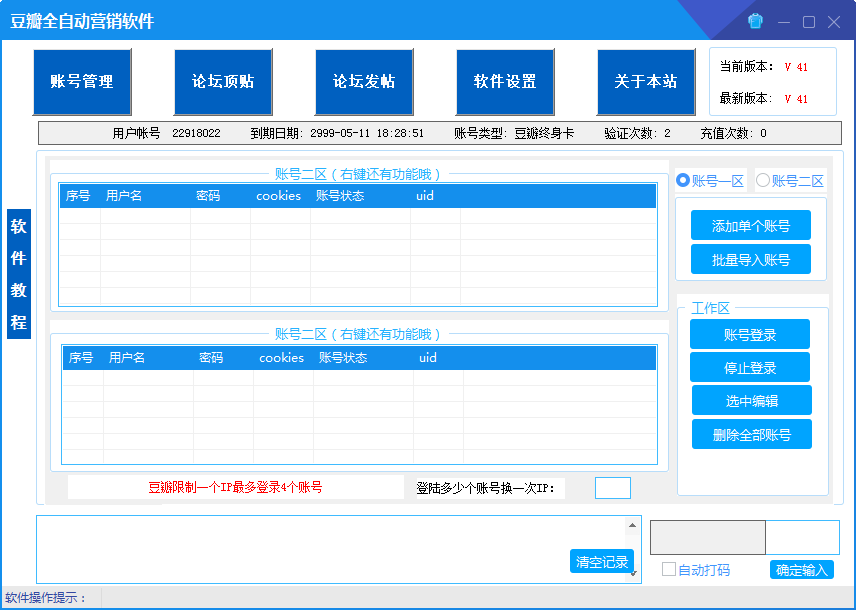
Task: Click 清空记录 button
Action: (x=602, y=561)
